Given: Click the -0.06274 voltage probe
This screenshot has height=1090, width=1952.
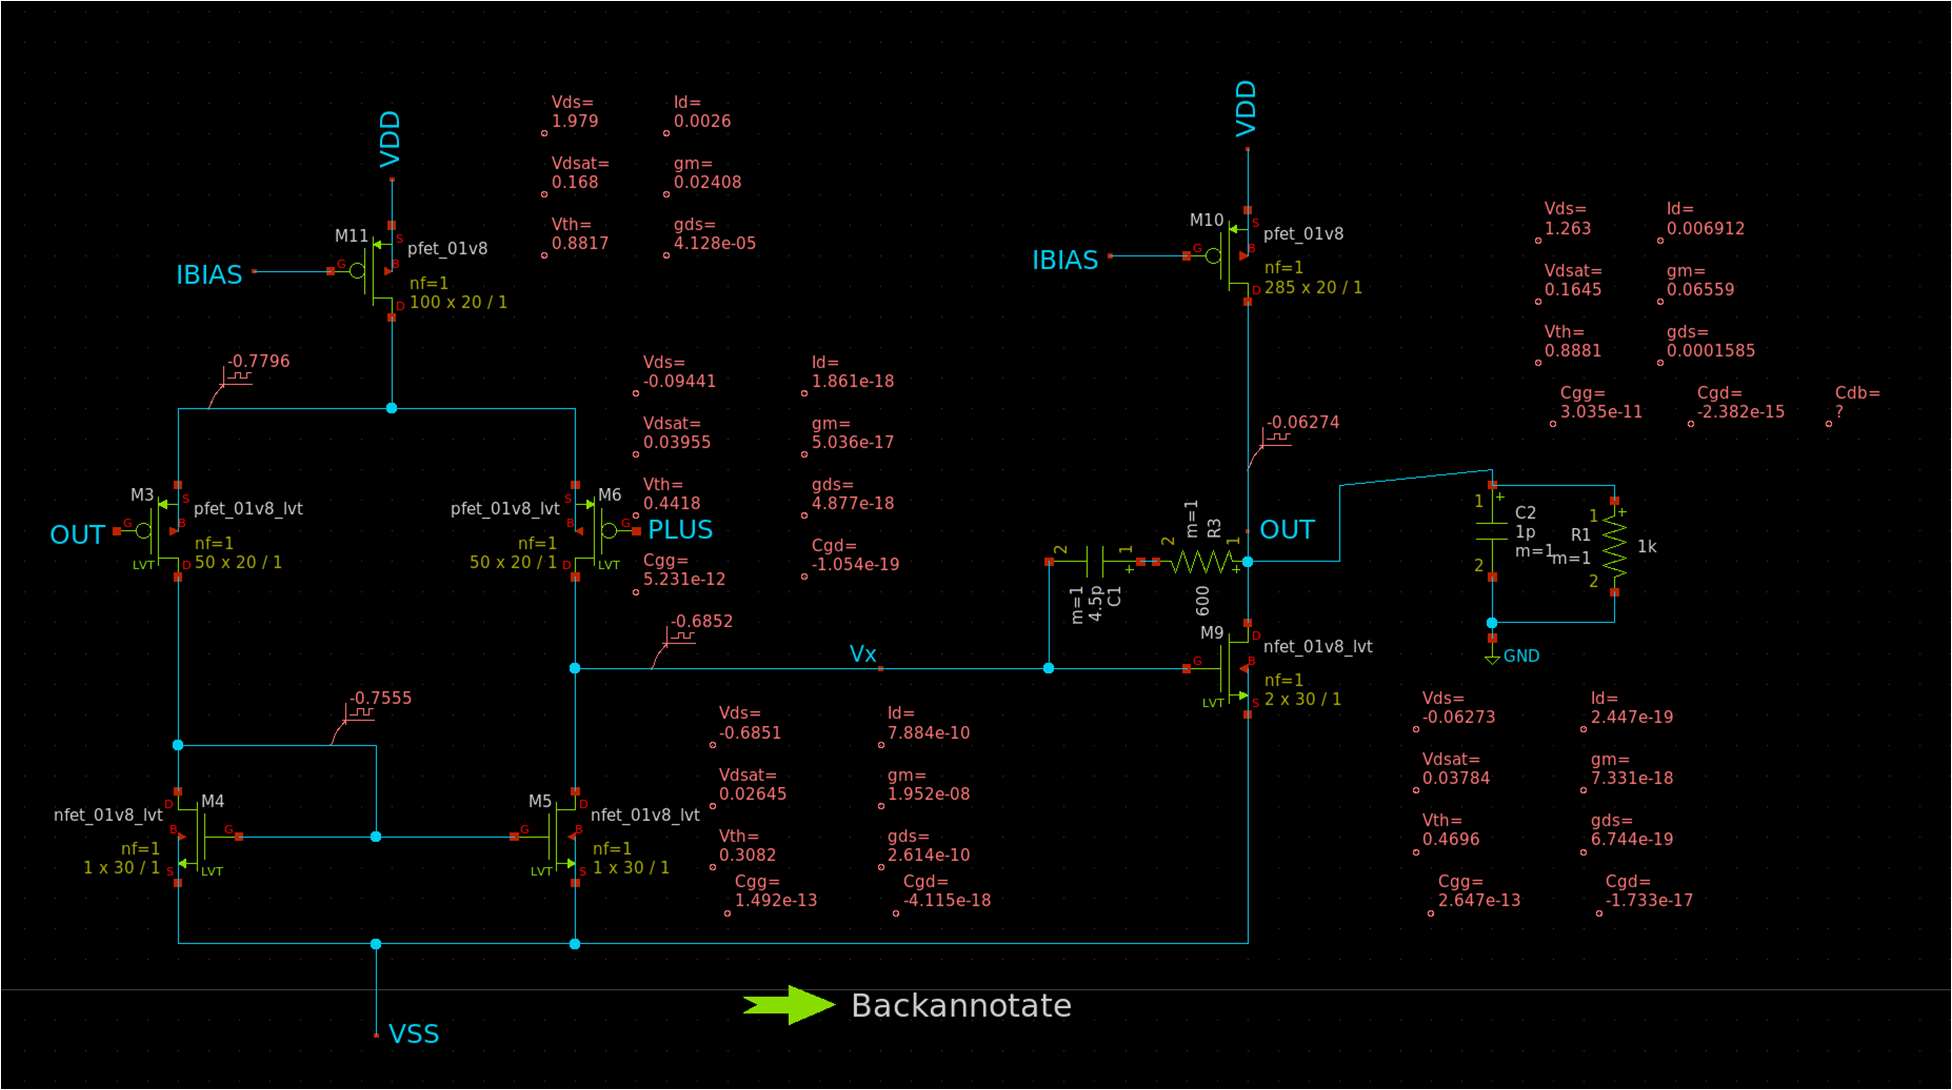Looking at the screenshot, I should click(x=1303, y=422).
